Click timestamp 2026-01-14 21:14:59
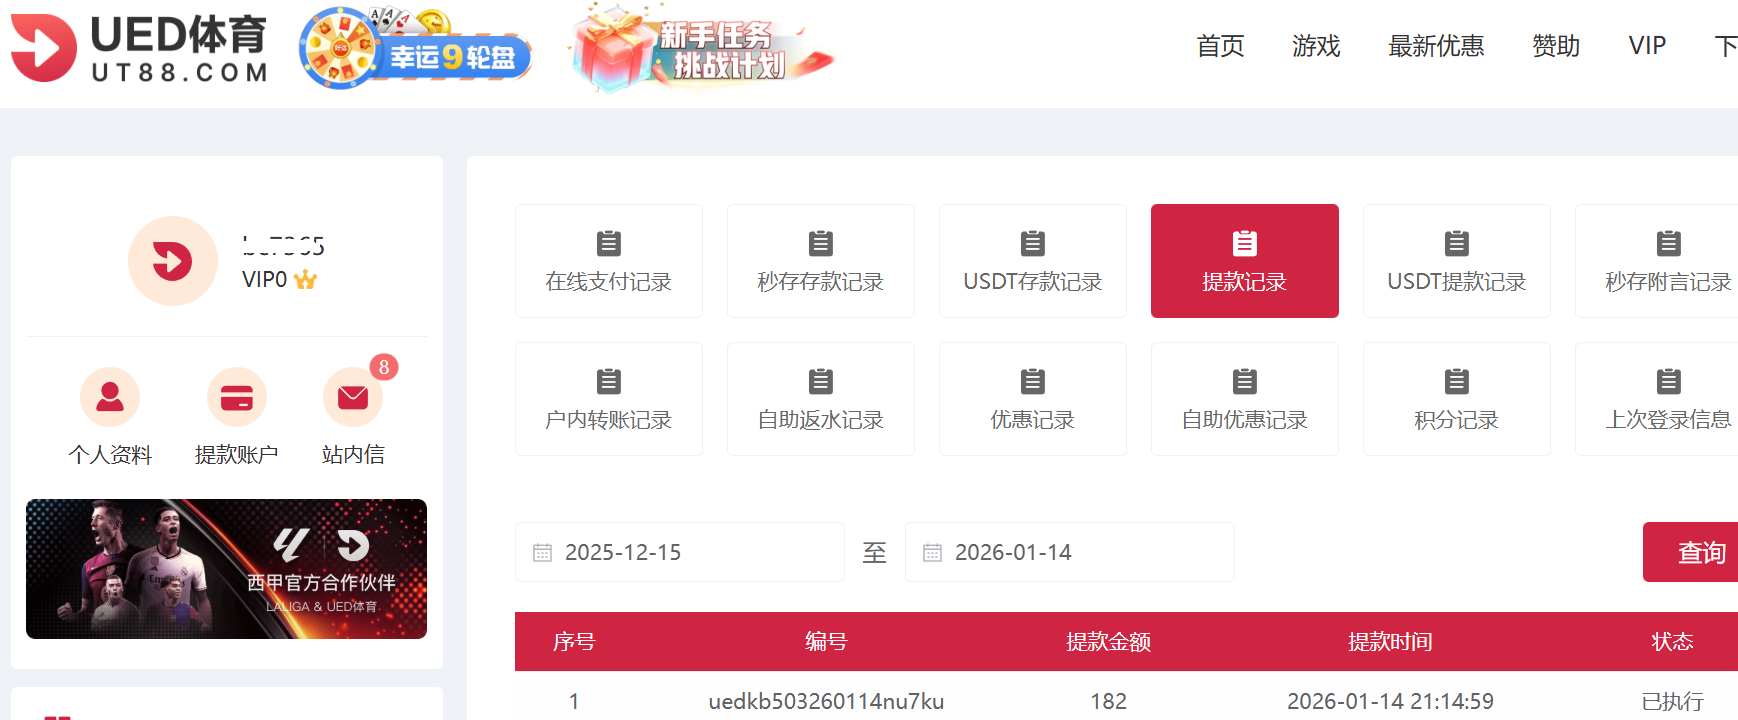The image size is (1738, 720). 1390,702
